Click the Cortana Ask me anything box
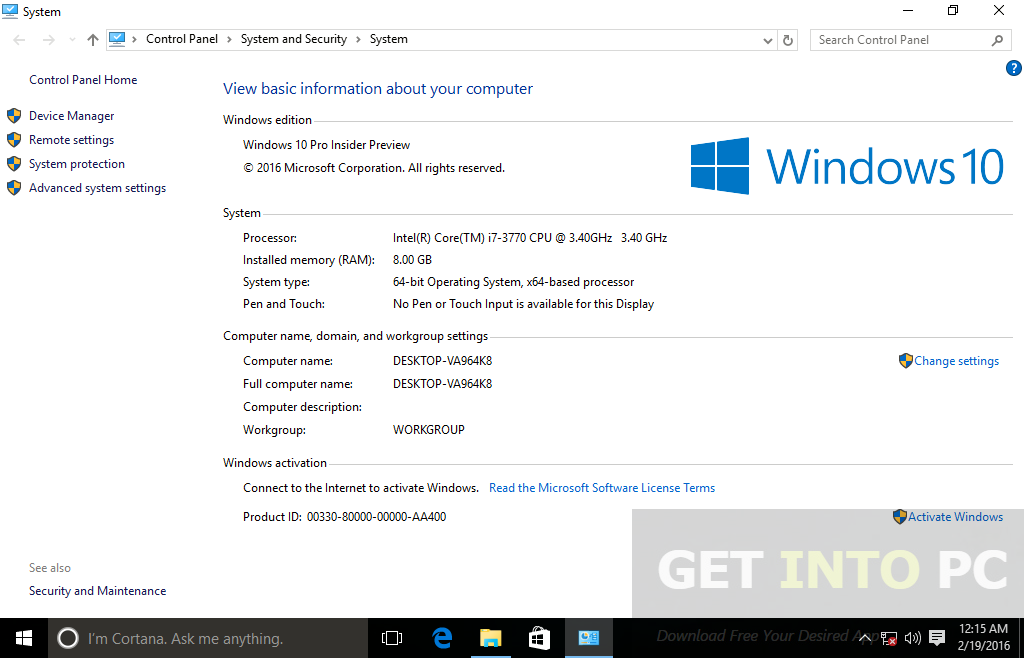 point(208,638)
